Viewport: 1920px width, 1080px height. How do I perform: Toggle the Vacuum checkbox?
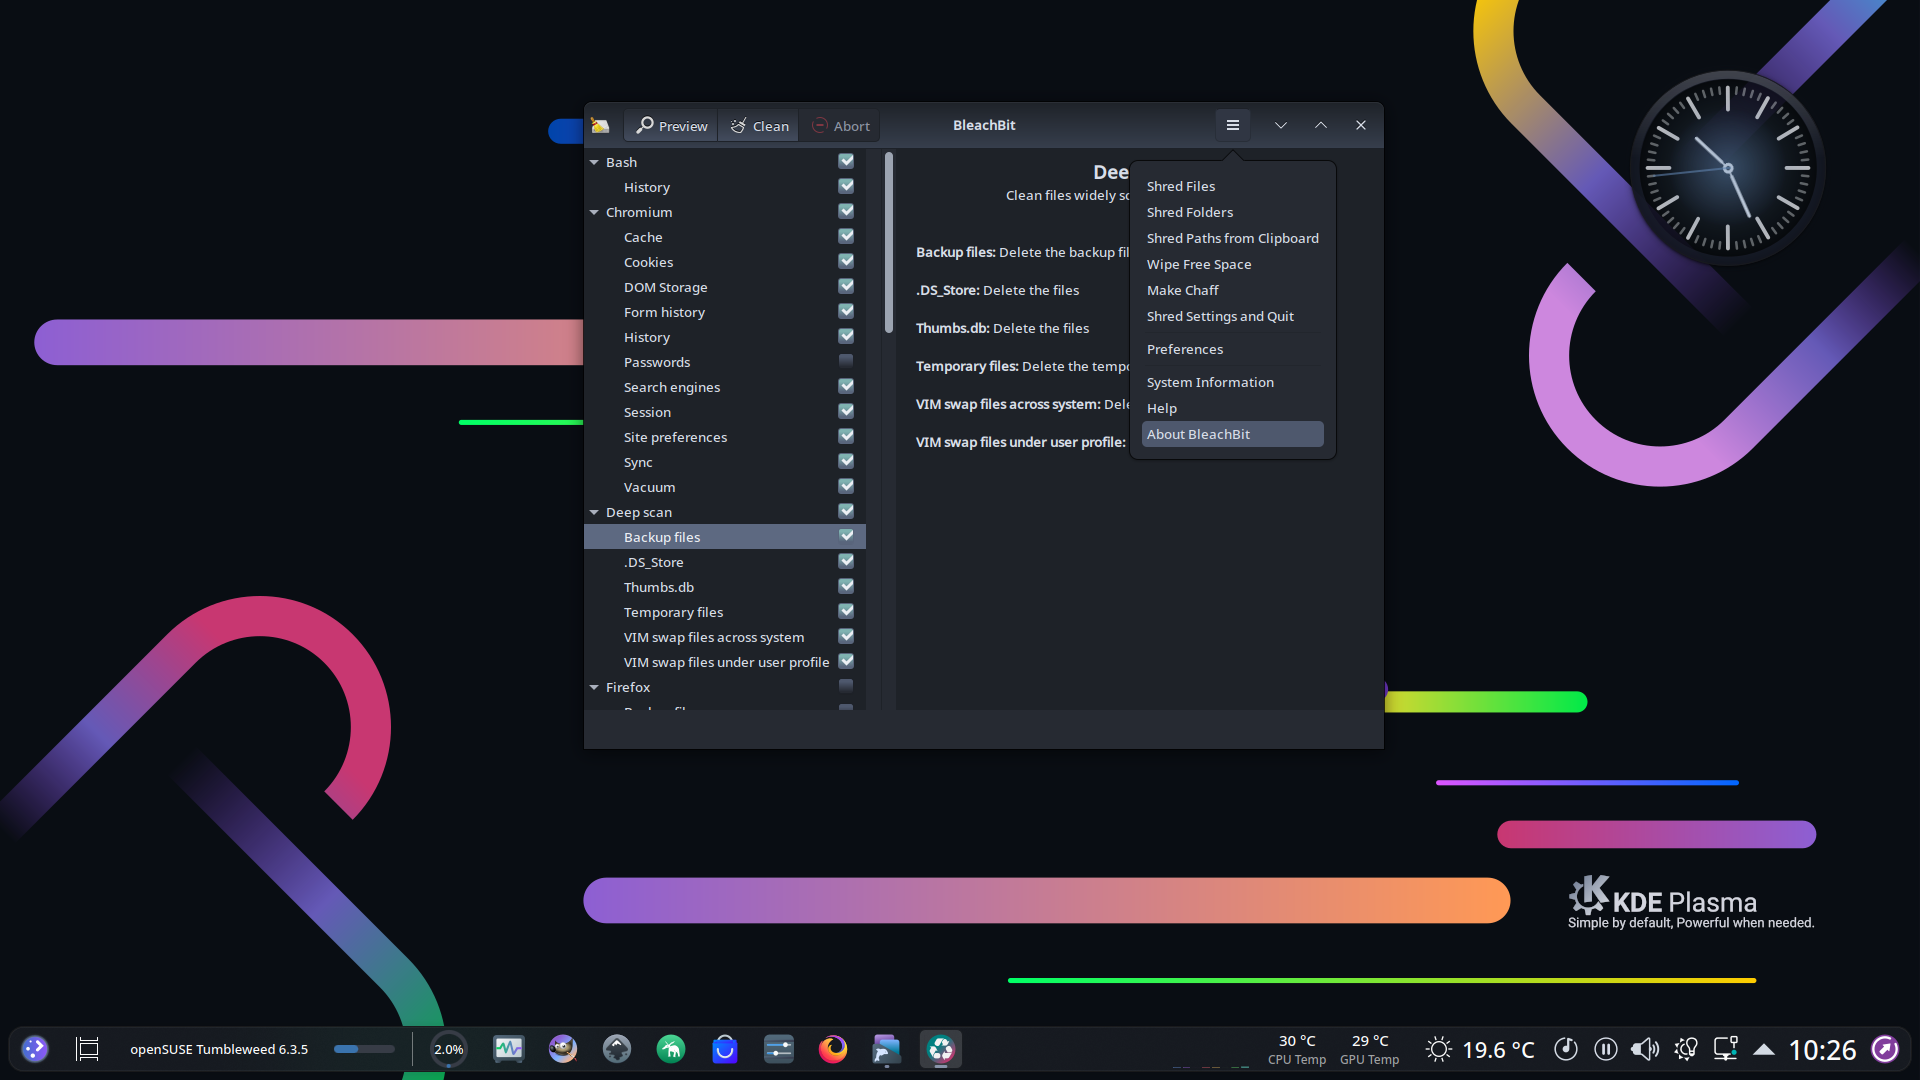(846, 486)
